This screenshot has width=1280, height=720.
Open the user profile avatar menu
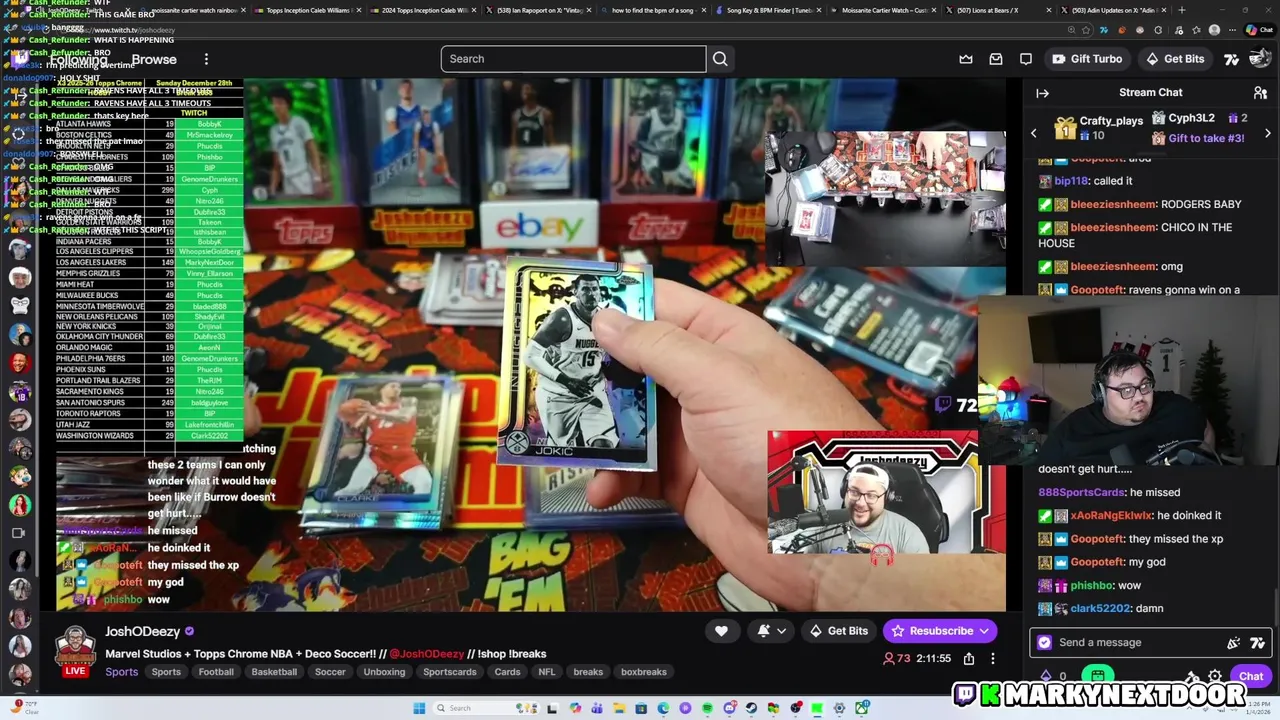(1259, 59)
